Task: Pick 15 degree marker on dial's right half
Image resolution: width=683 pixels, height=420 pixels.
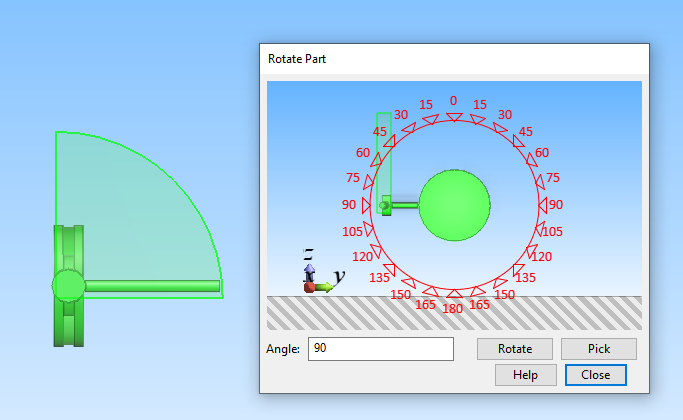Action: (477, 119)
